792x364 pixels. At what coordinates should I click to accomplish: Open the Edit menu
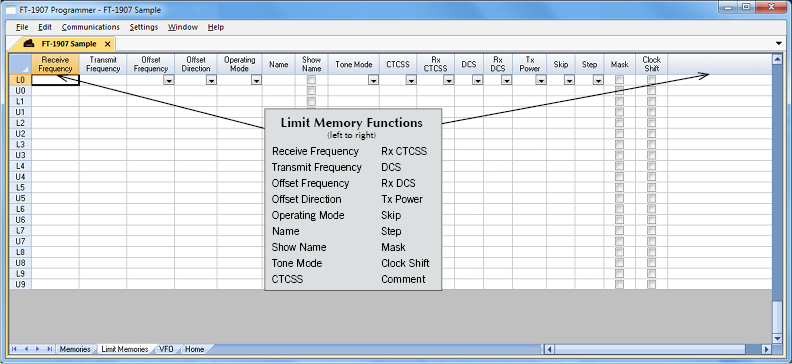(x=45, y=27)
